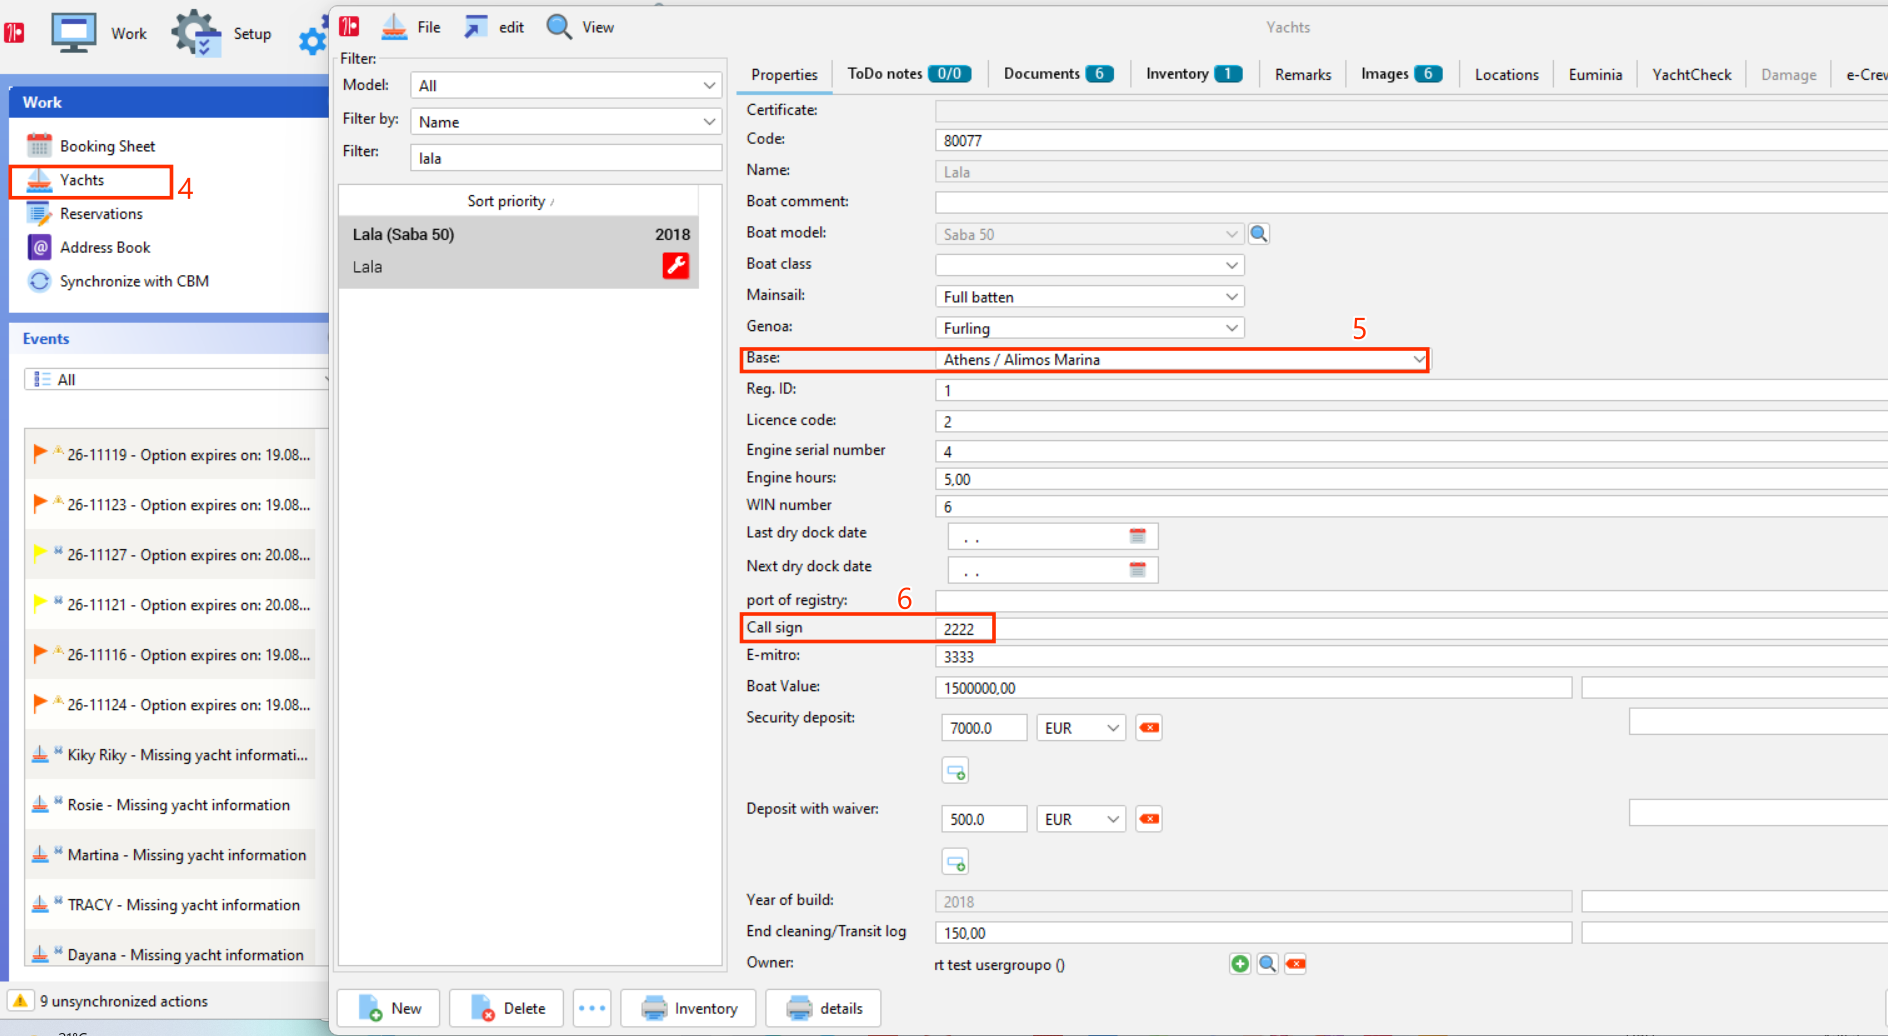
Task: Switch to the Properties tab
Action: click(x=784, y=75)
